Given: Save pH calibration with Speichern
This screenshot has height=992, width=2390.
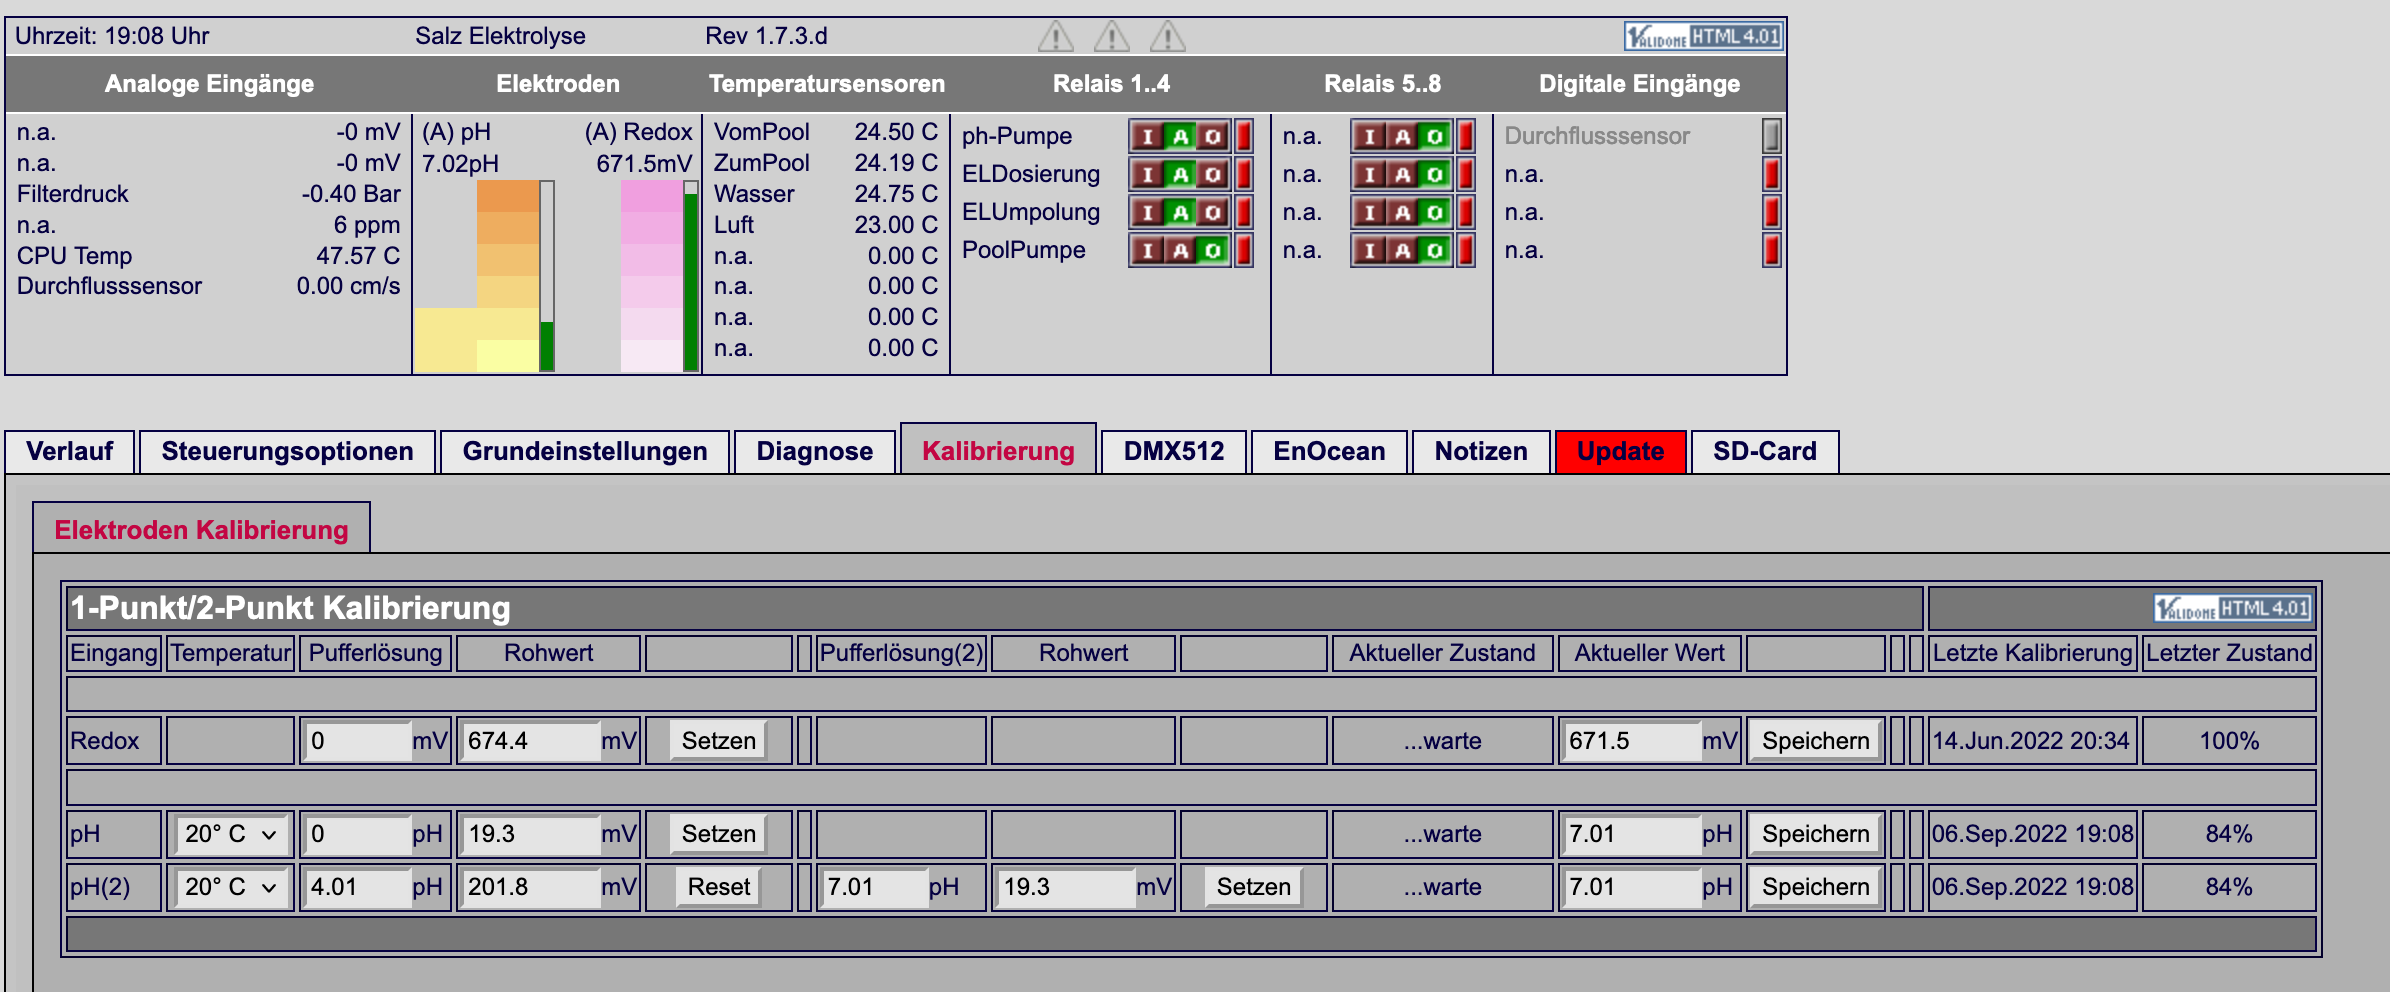Looking at the screenshot, I should click(1816, 834).
